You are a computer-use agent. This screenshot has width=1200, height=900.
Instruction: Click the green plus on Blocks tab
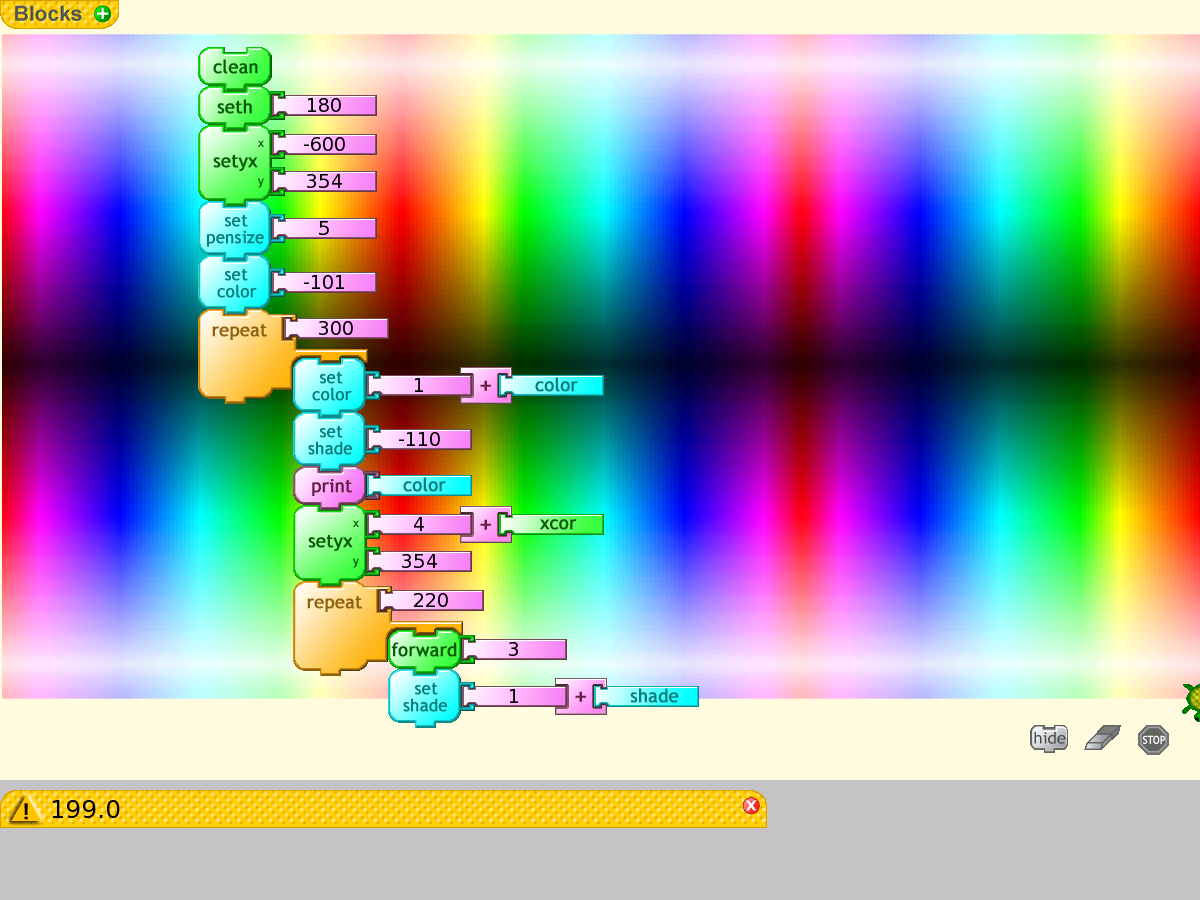pos(102,14)
